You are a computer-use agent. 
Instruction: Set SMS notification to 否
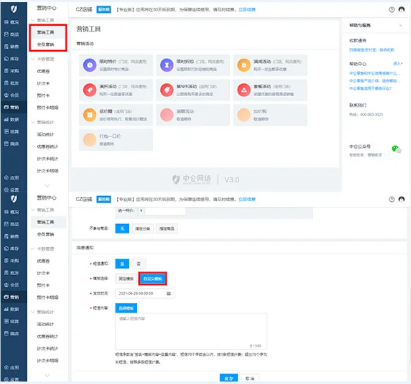139,264
